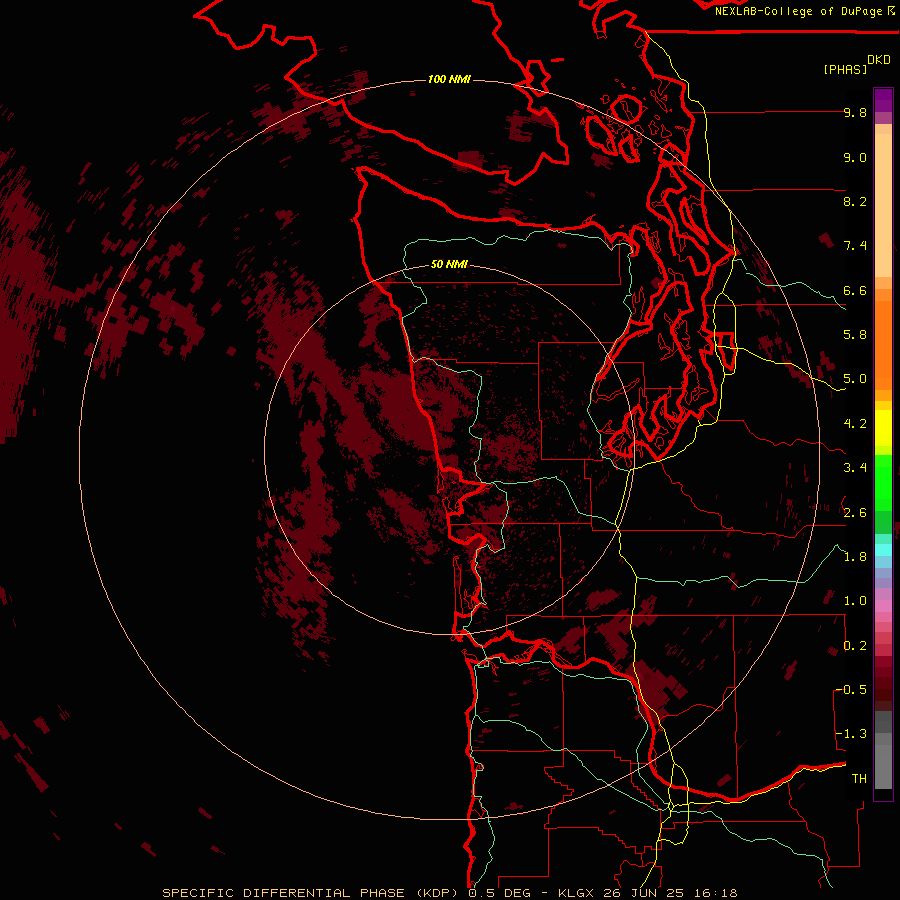Click the purple segment atop the color bar
This screenshot has width=900, height=900.
click(883, 100)
